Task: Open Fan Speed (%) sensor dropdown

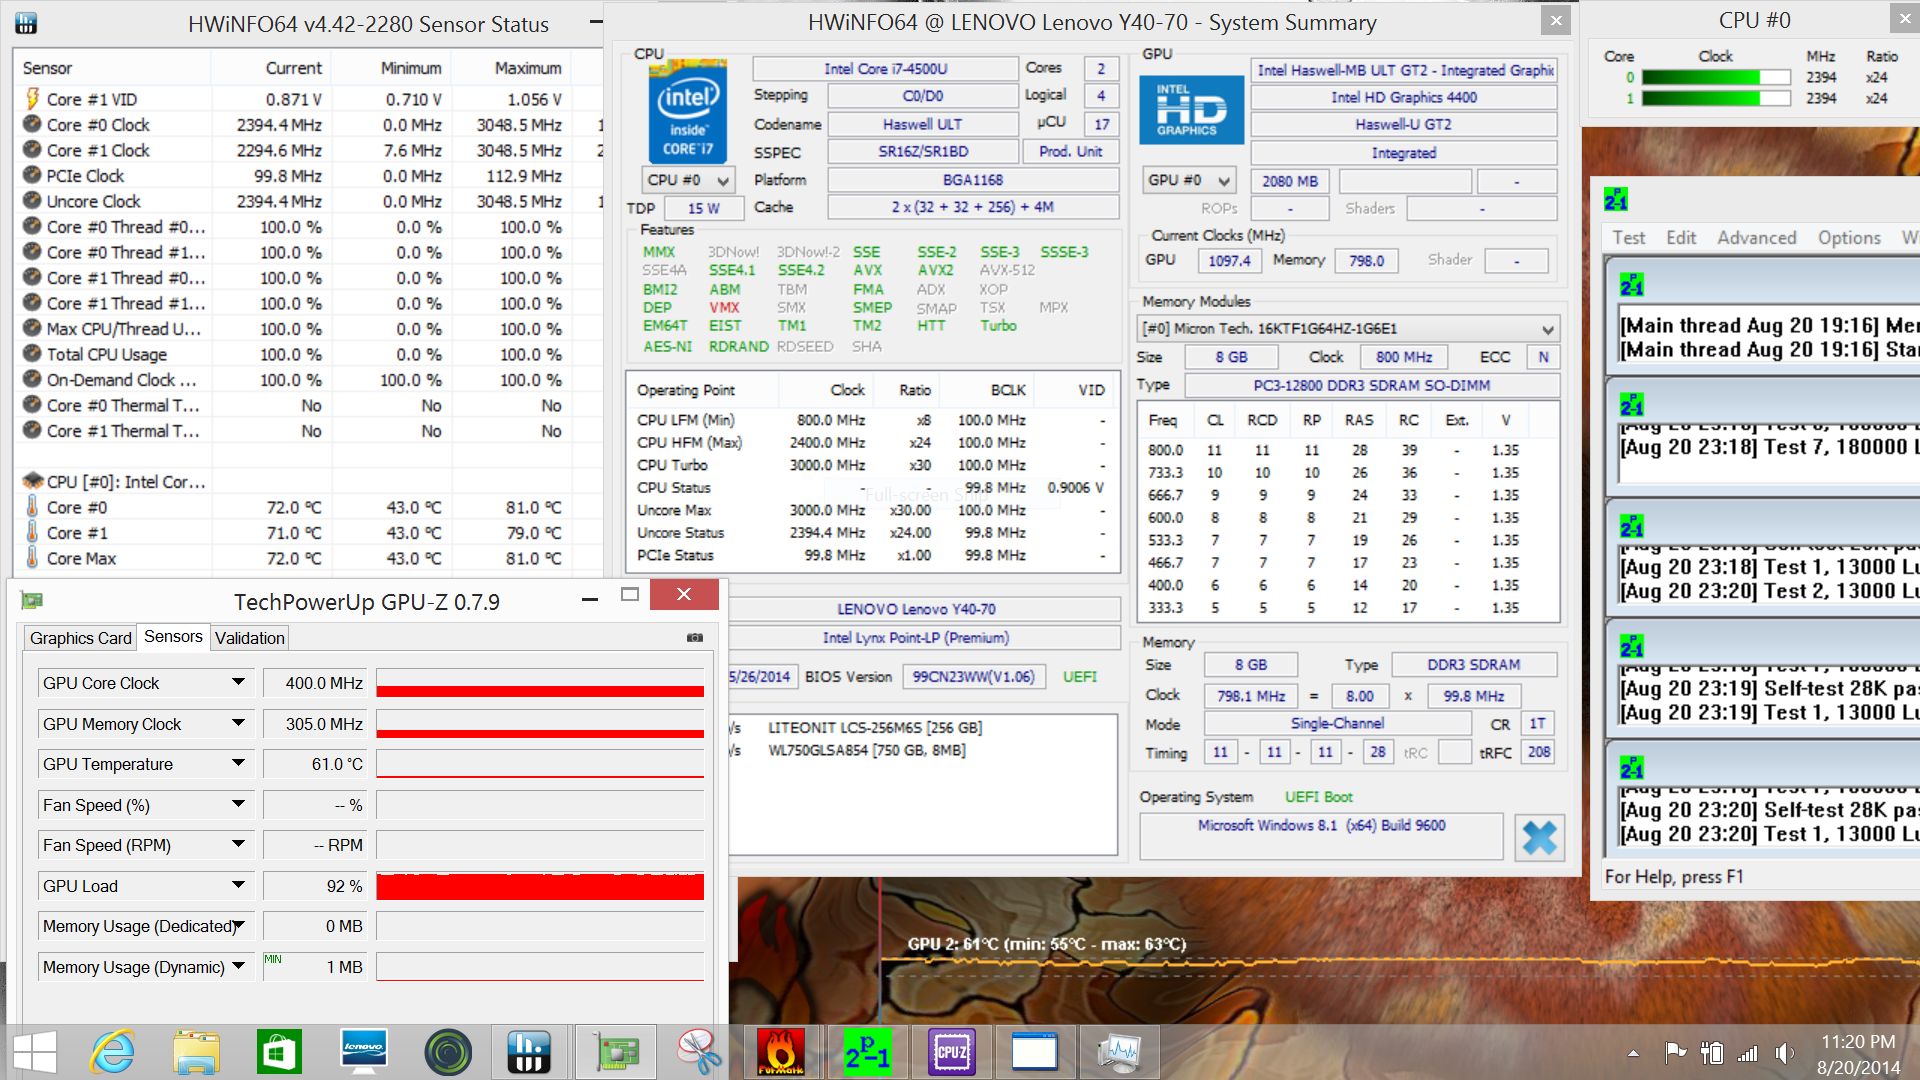Action: [x=238, y=805]
